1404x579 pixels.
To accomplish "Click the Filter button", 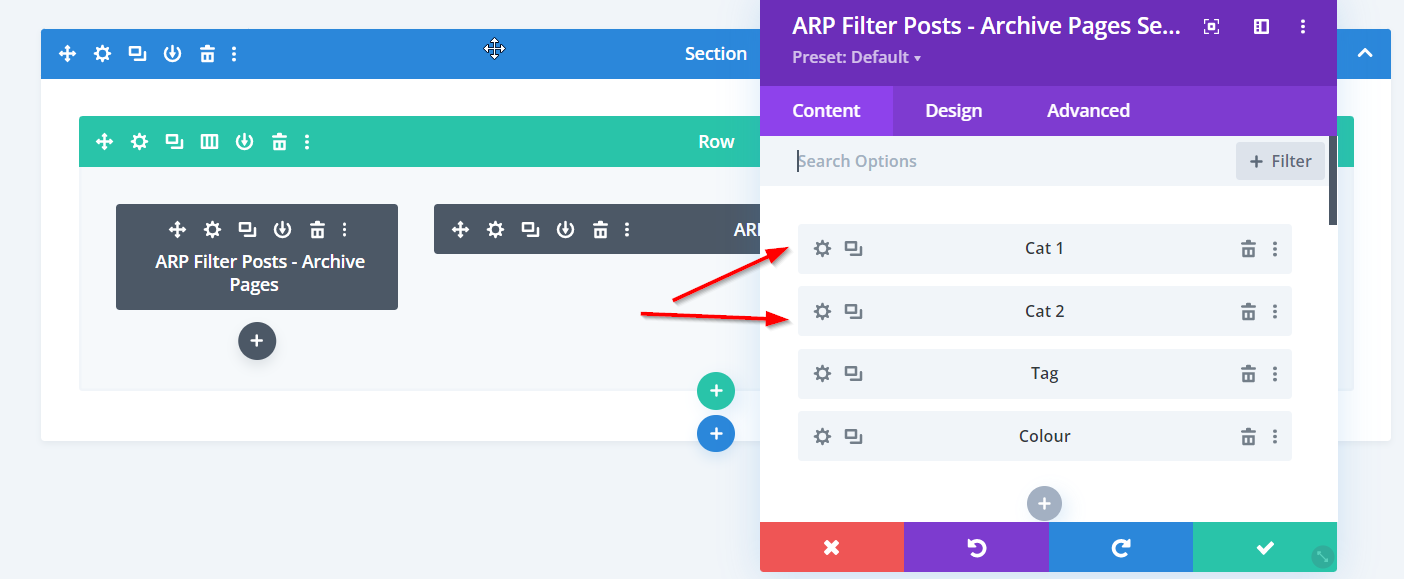I will (1280, 161).
